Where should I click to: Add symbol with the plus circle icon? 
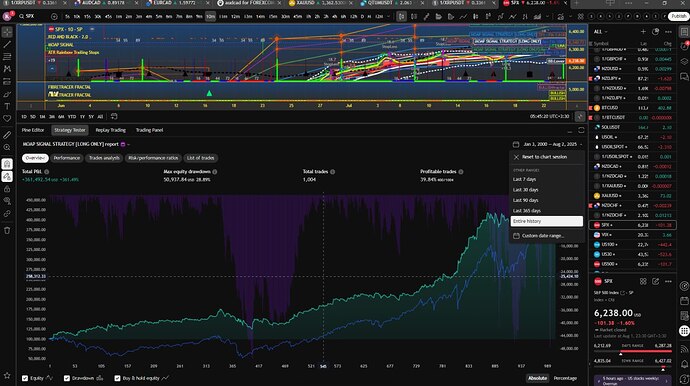click(x=54, y=16)
